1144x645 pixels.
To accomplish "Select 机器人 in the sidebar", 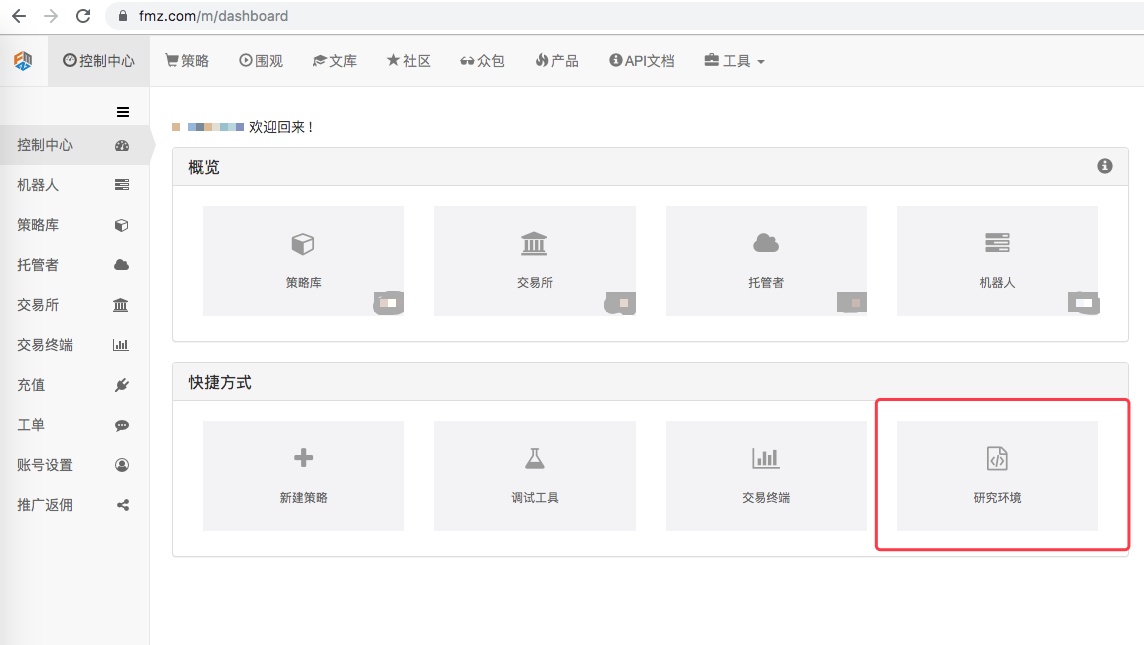I will point(40,185).
